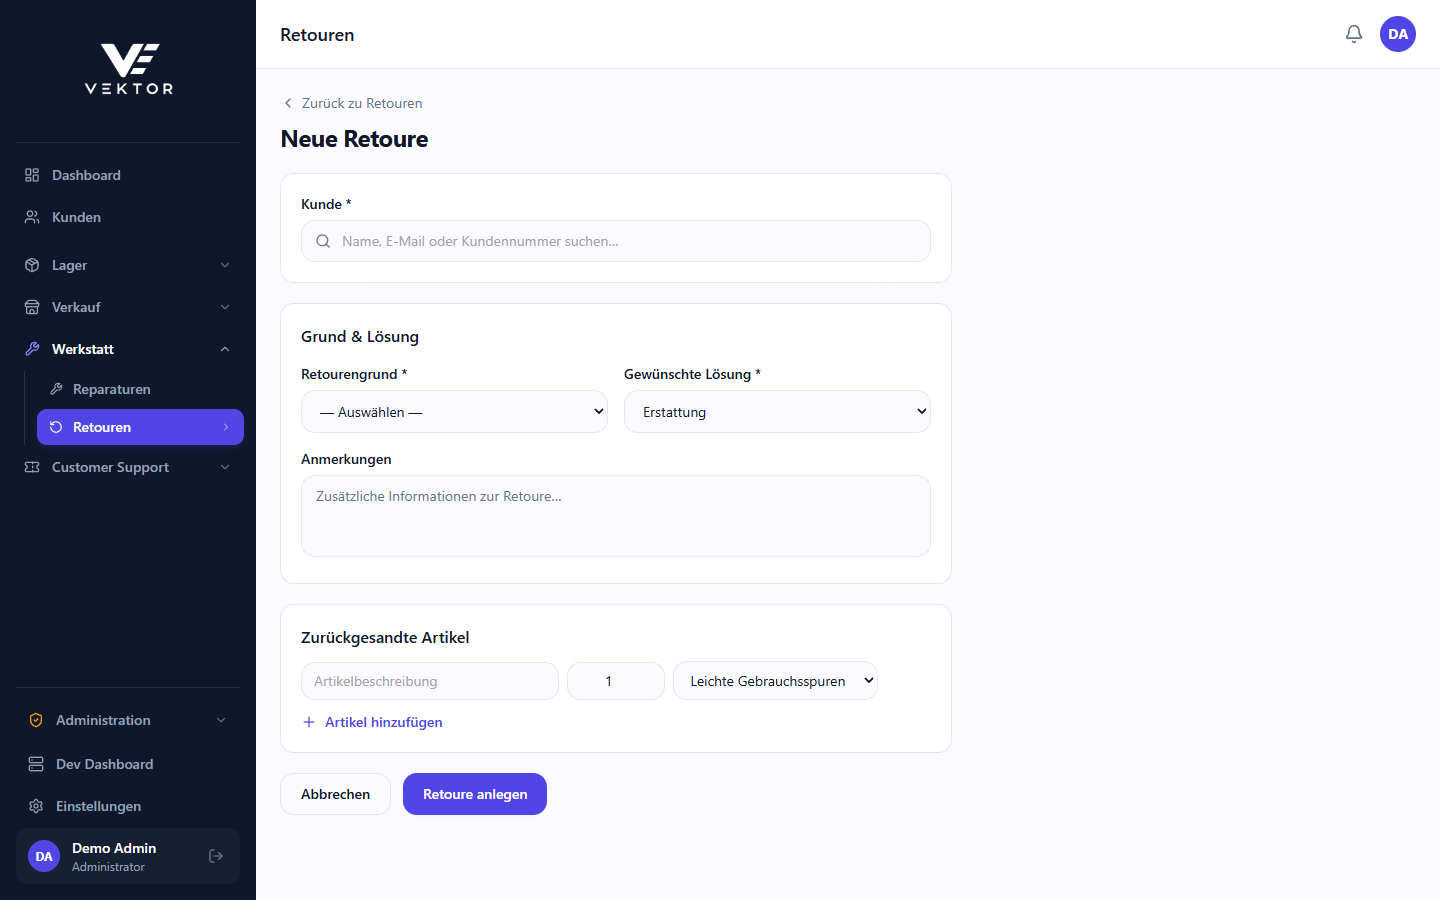
Task: Open the Gewünschte Lösung dropdown
Action: click(x=777, y=412)
